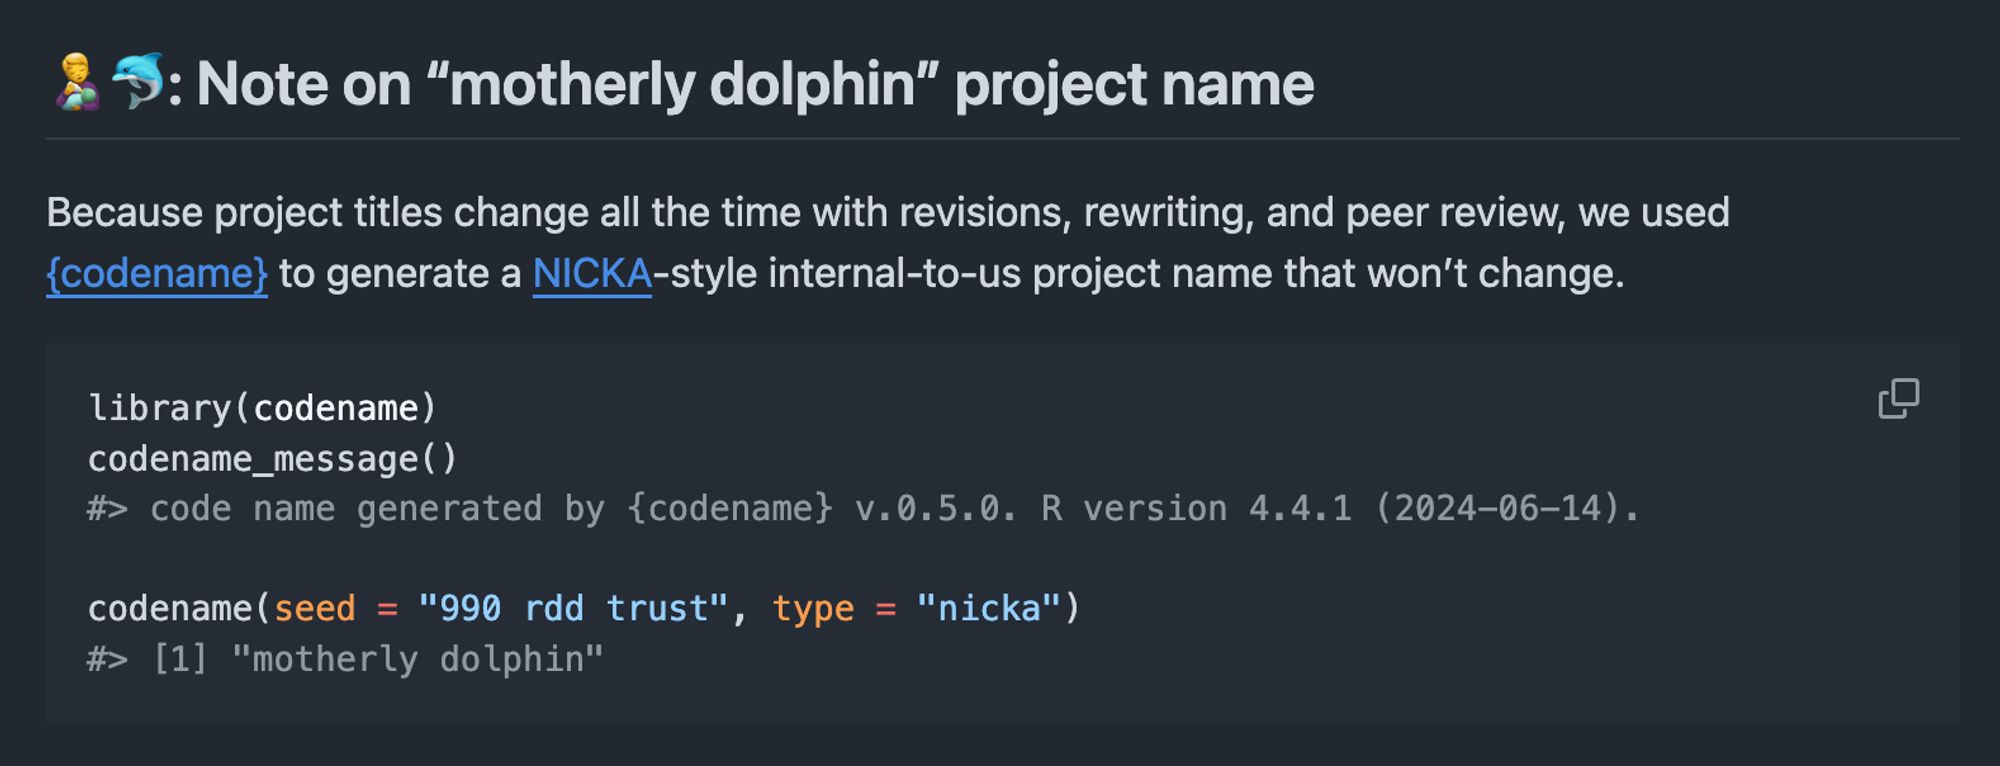Image resolution: width=2000 pixels, height=766 pixels.
Task: Click the comment output mentioning v.0.5.0
Action: coord(864,508)
